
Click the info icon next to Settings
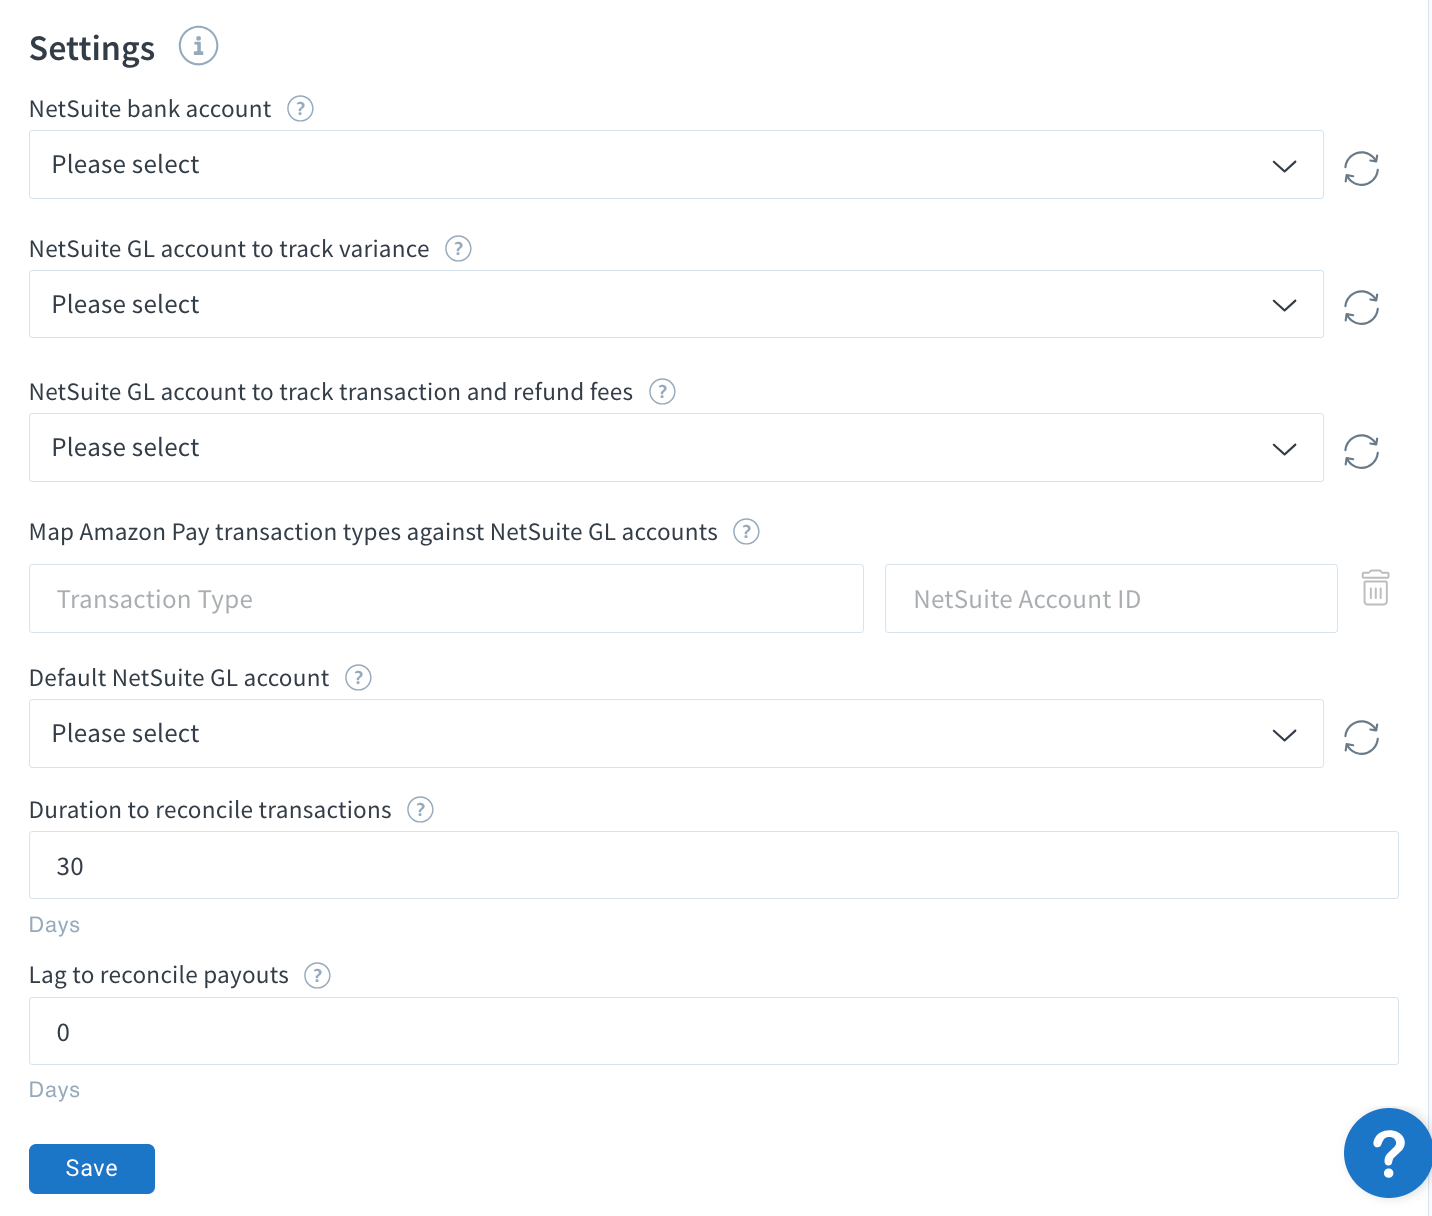198,46
